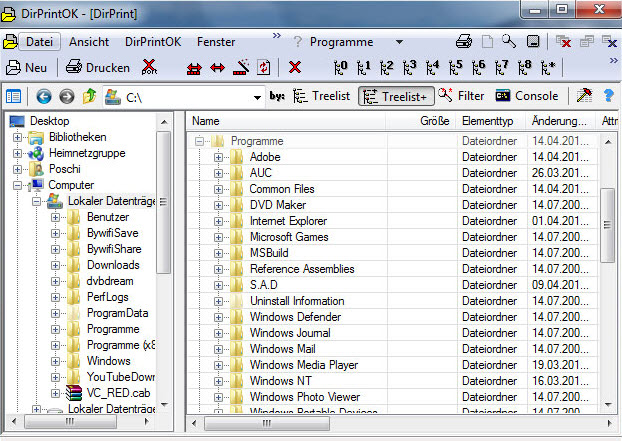Viewport: 622px width, 441px height.
Task: Expand the Windows Defender folder
Action: pyautogui.click(x=218, y=317)
